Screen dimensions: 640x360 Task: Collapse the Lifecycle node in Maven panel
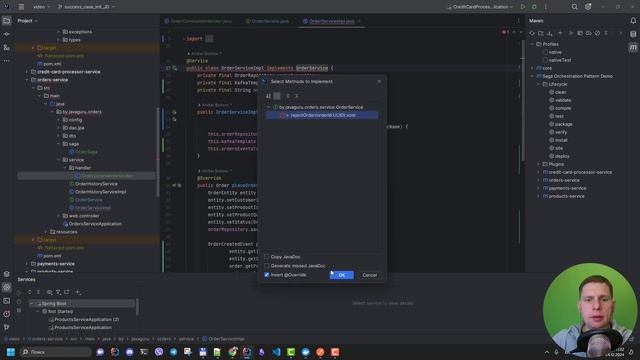click(538, 84)
